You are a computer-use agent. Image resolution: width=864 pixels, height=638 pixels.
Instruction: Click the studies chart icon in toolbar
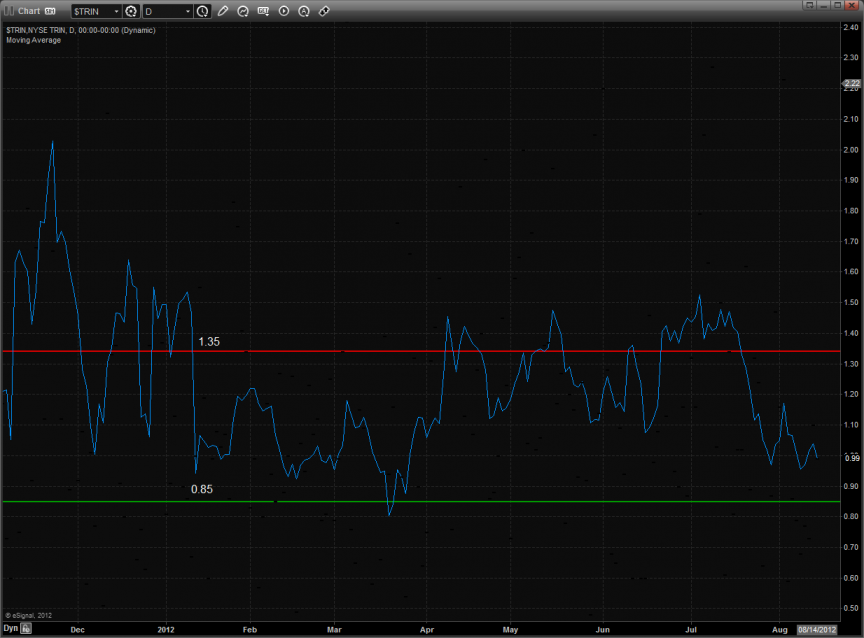tap(243, 11)
